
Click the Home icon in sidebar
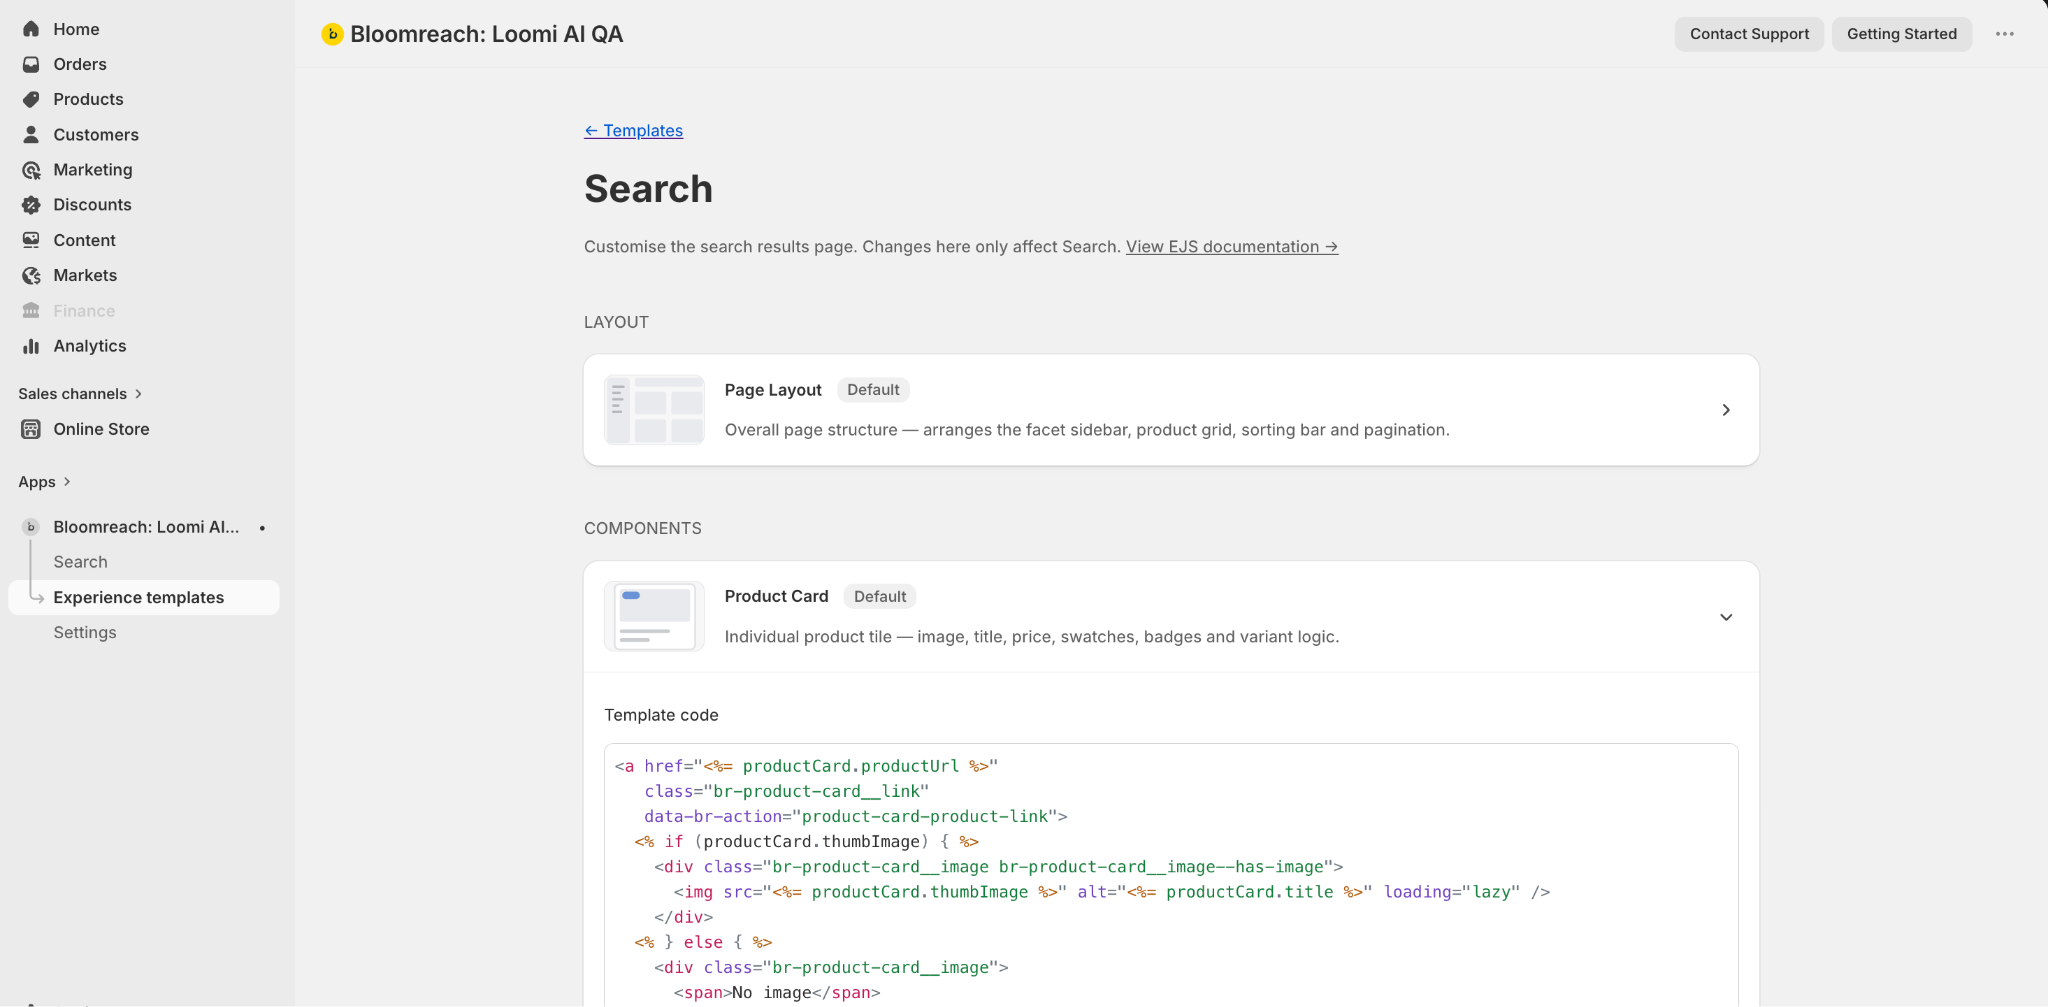[x=31, y=29]
